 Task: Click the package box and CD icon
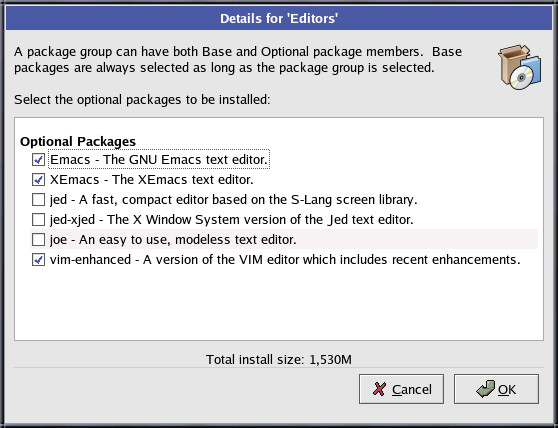click(x=520, y=67)
